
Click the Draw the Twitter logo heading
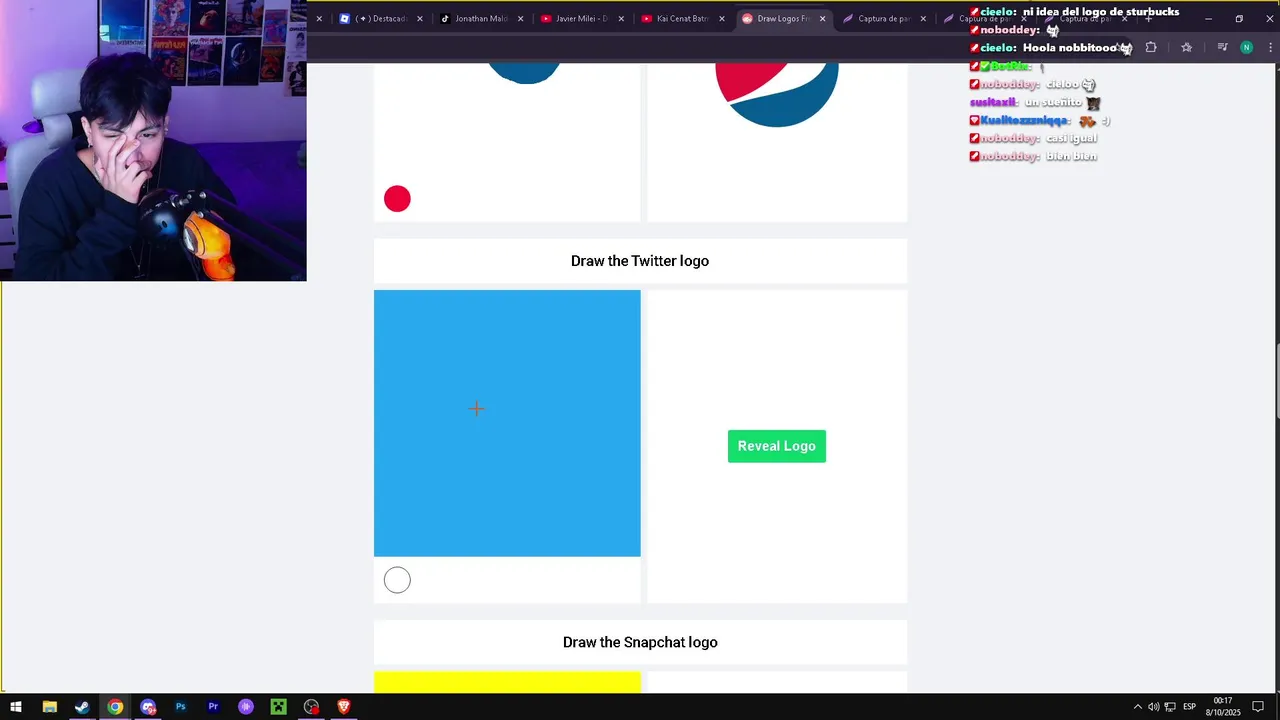pyautogui.click(x=640, y=261)
